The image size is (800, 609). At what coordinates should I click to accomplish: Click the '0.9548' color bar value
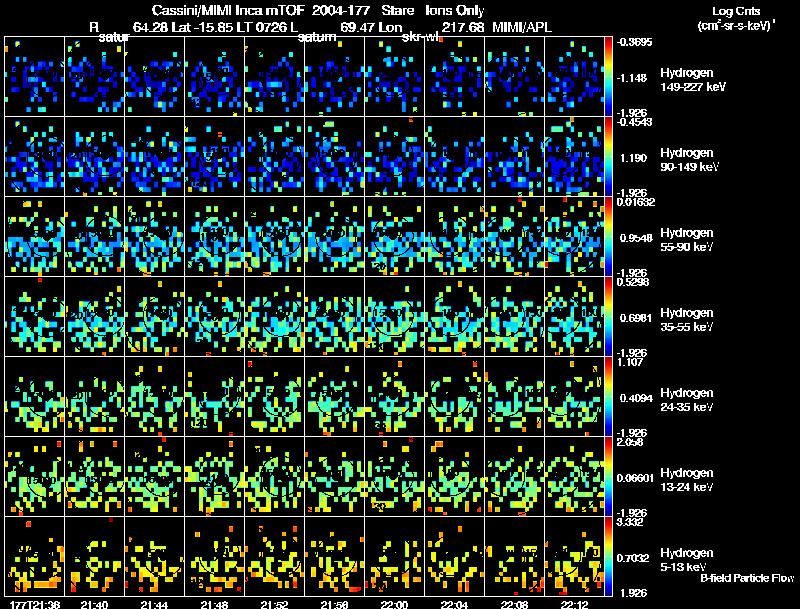636,238
